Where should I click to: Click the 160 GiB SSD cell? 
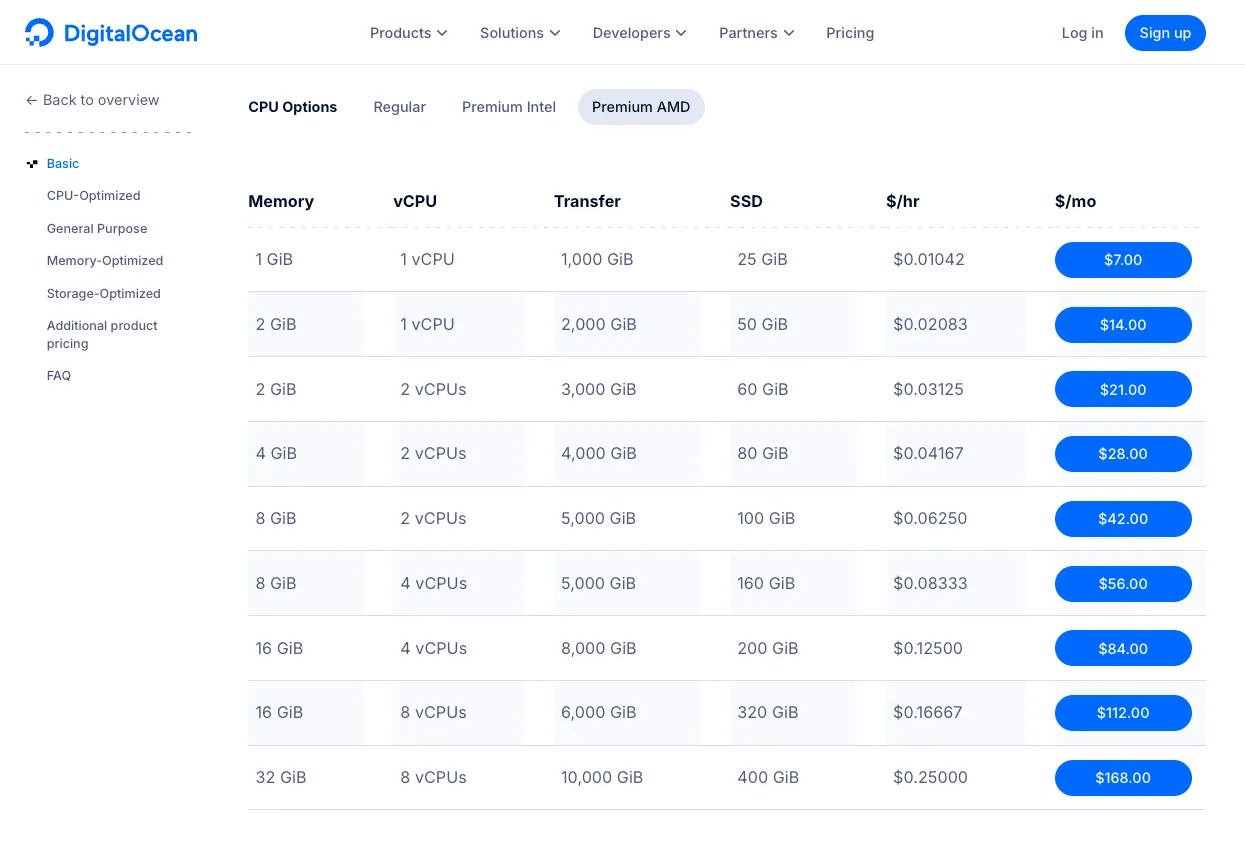coord(766,583)
